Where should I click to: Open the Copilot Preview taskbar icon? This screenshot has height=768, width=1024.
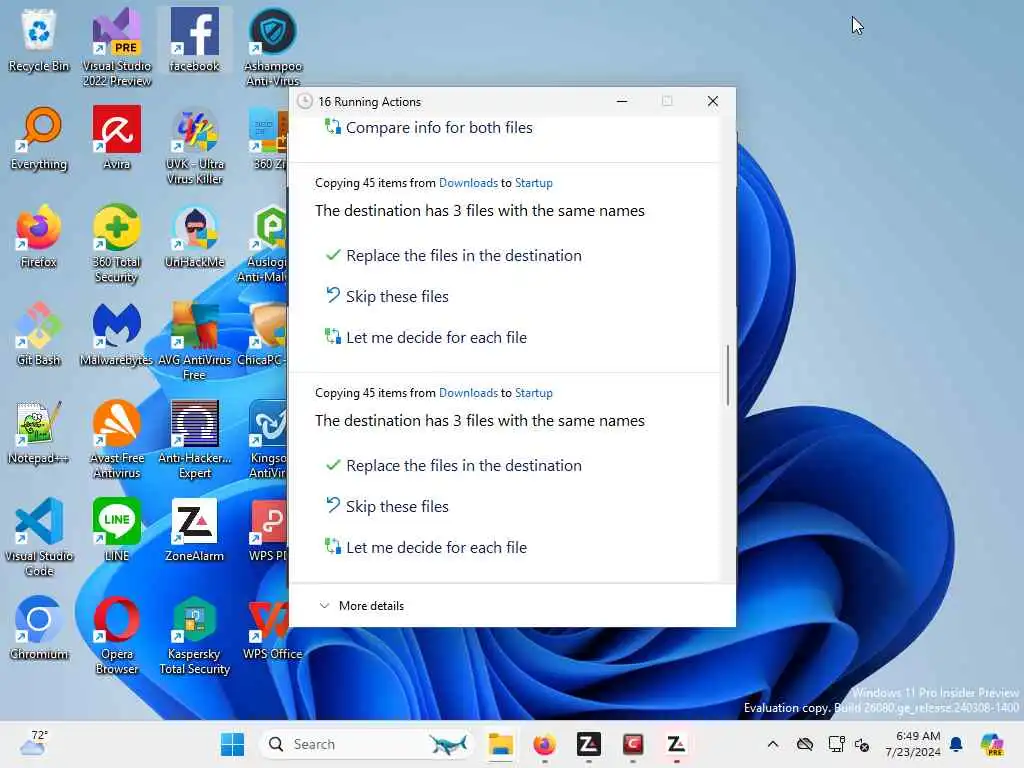(992, 744)
